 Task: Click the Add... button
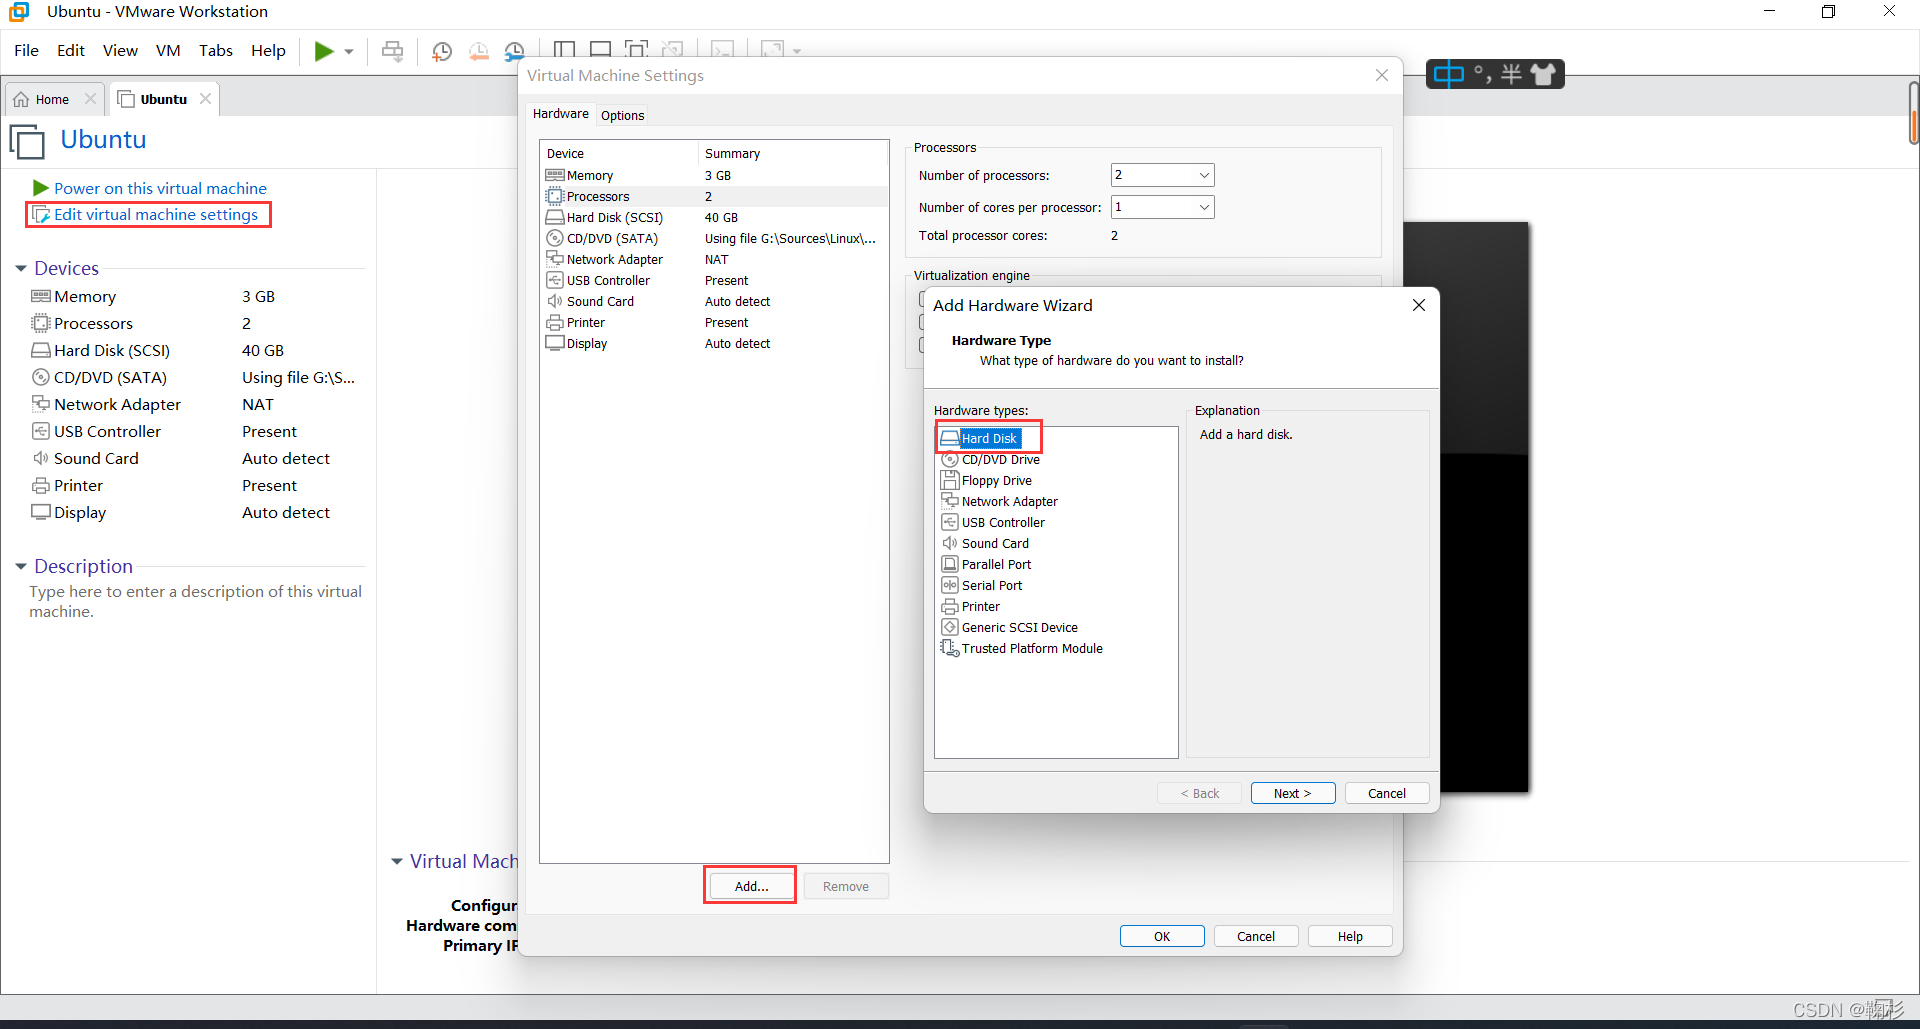pos(751,886)
